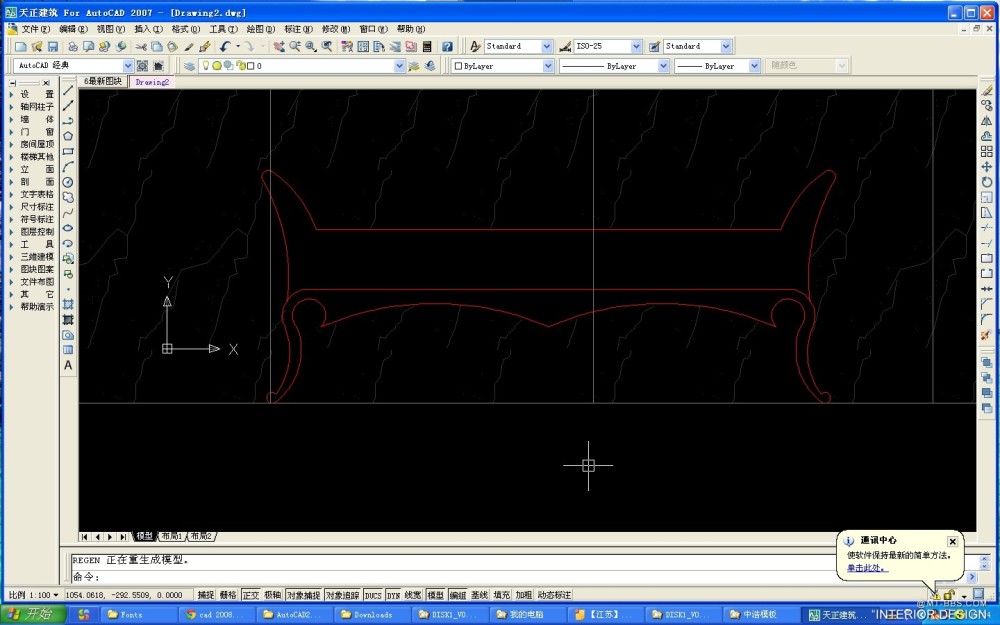Click the blue Help question icon
This screenshot has width=1000, height=625.
[x=447, y=47]
